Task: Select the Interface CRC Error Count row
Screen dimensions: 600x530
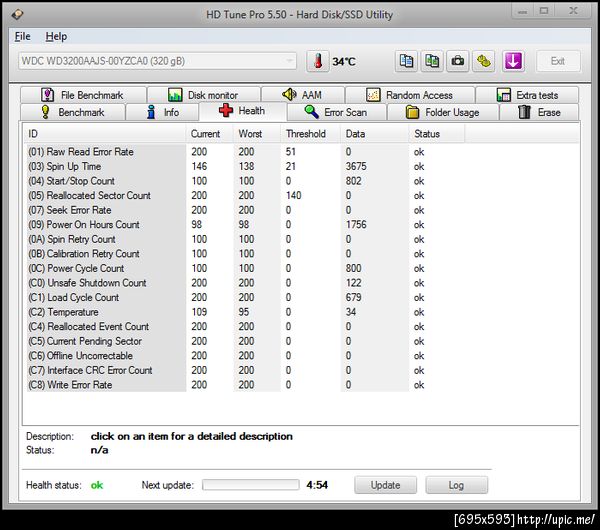Action: tap(245, 370)
